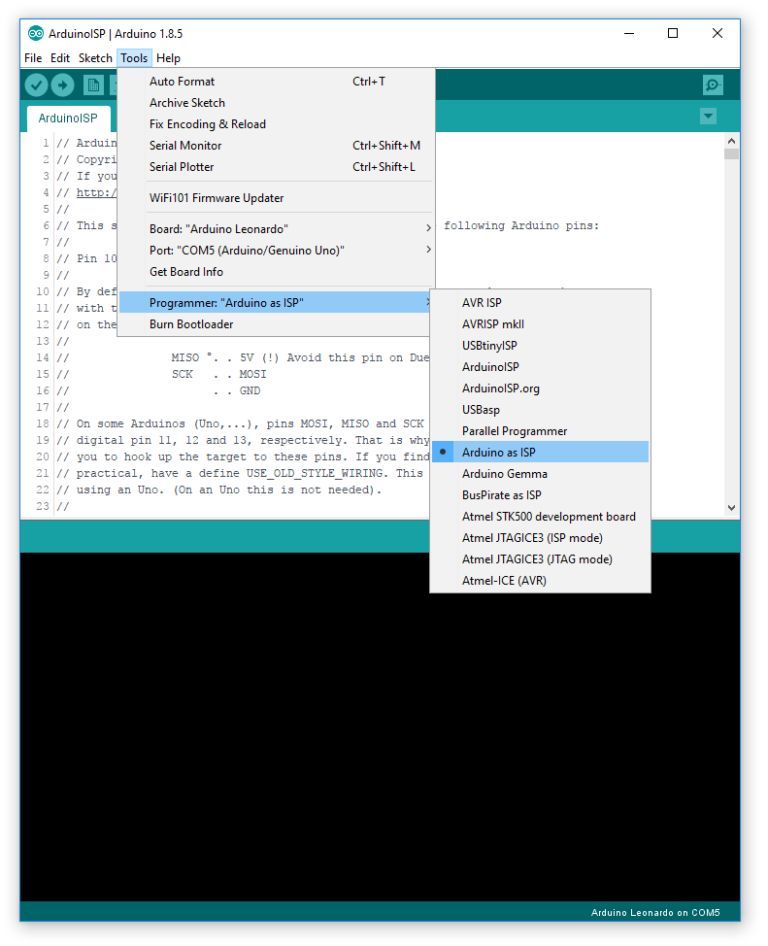Select AVRISP mkII programmer
768x946 pixels.
(x=541, y=324)
